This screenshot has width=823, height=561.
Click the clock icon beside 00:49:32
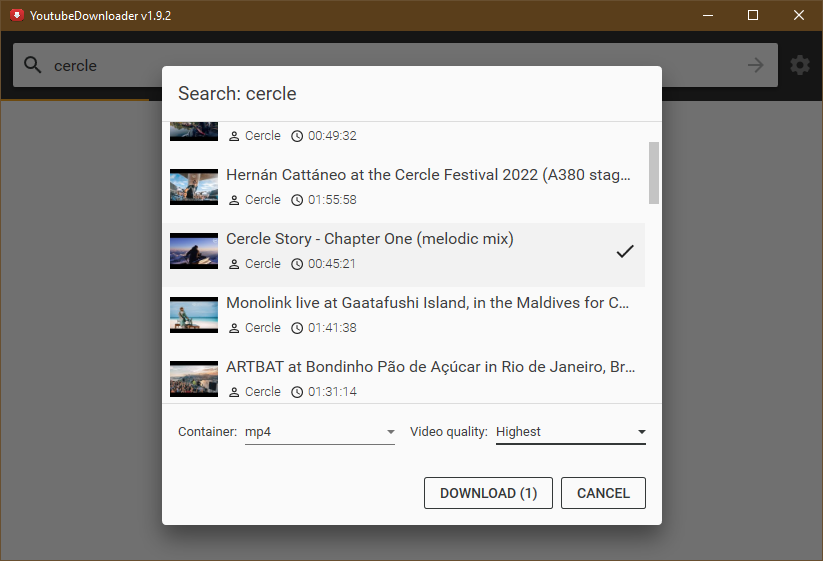click(x=297, y=136)
